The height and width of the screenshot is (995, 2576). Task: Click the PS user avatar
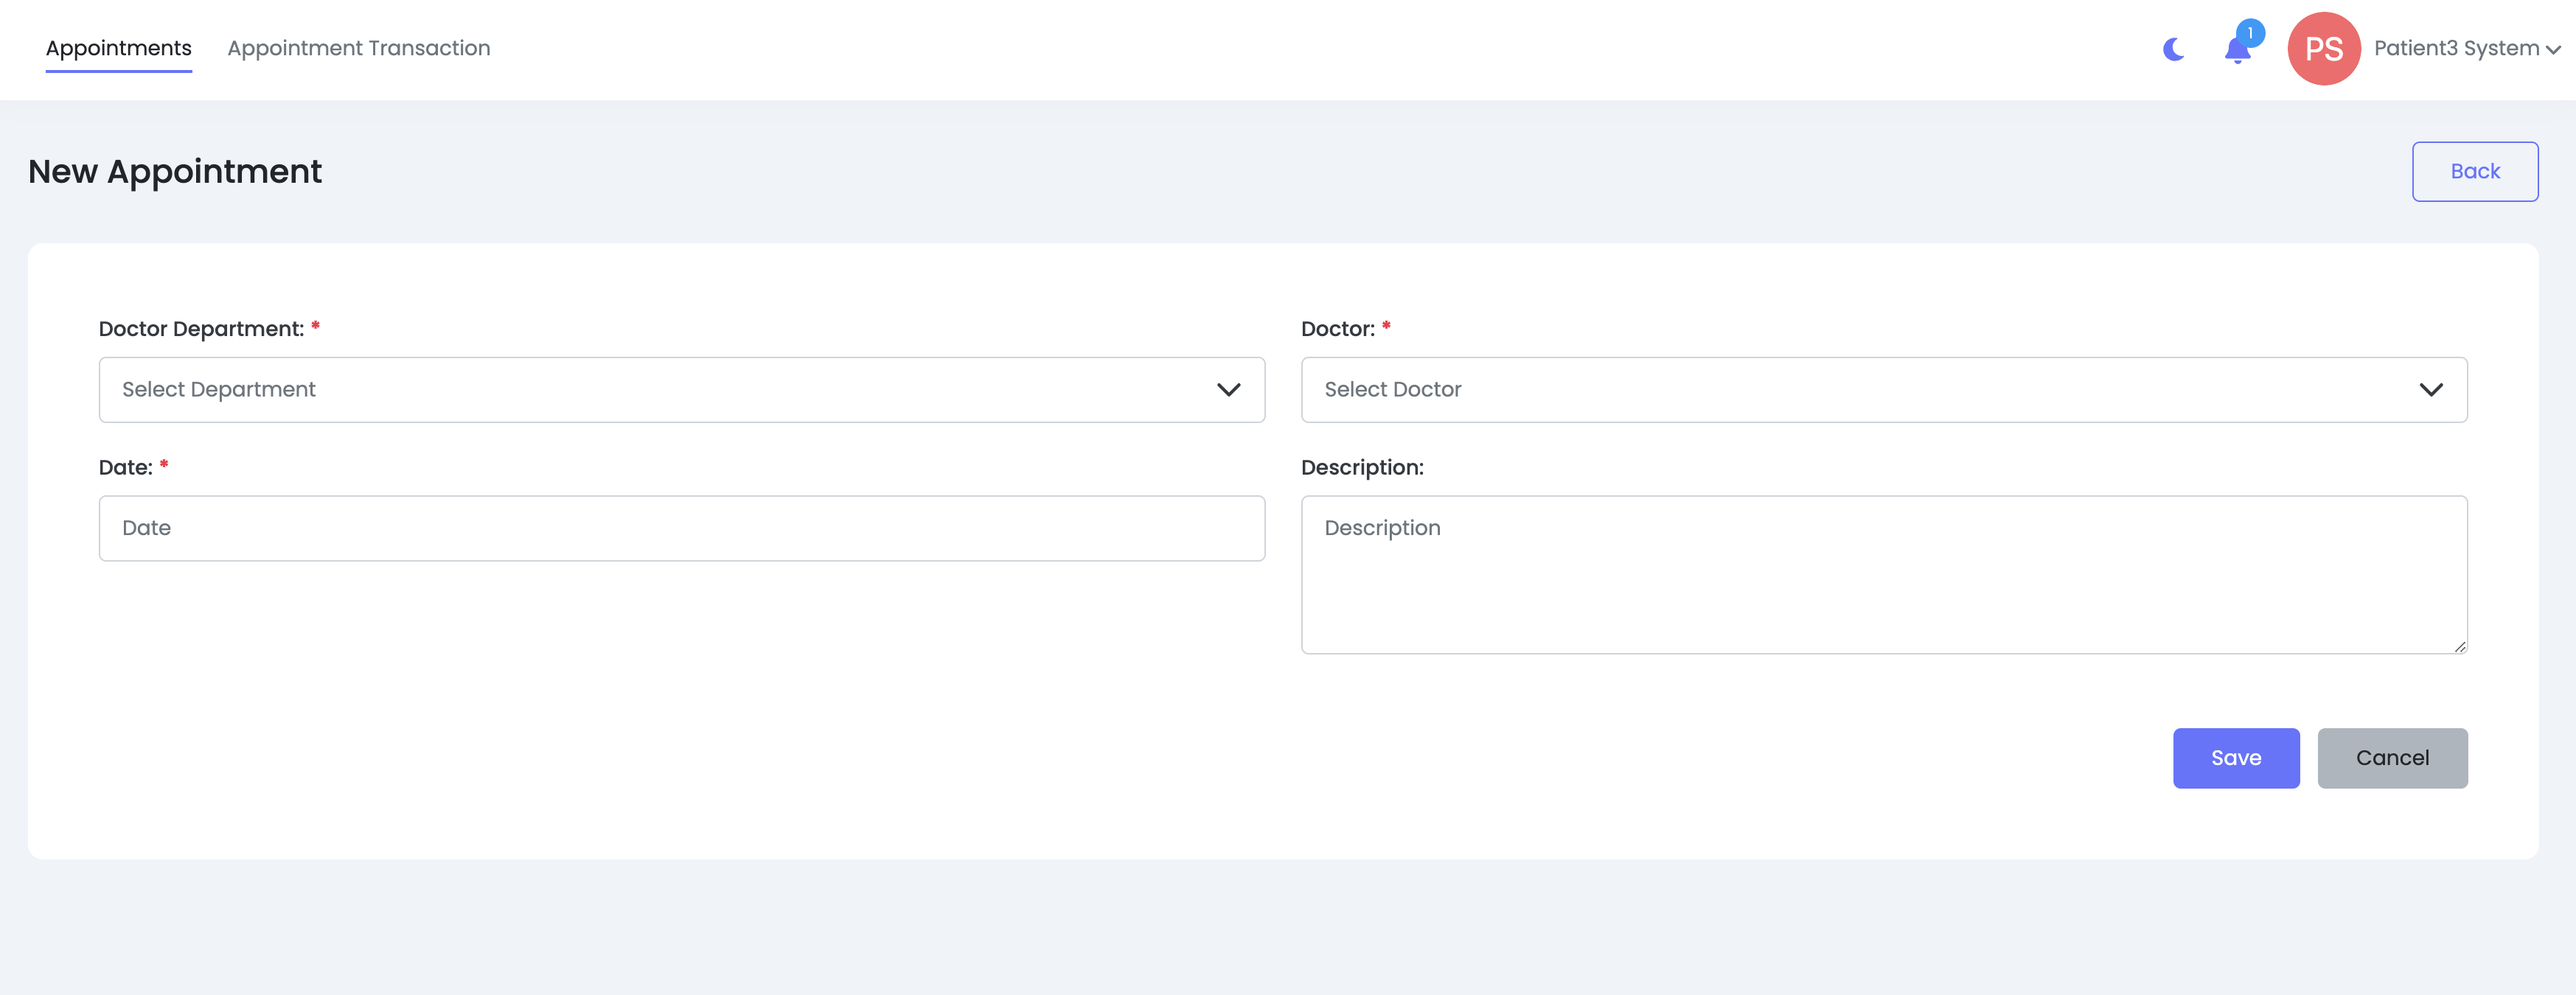click(x=2323, y=49)
